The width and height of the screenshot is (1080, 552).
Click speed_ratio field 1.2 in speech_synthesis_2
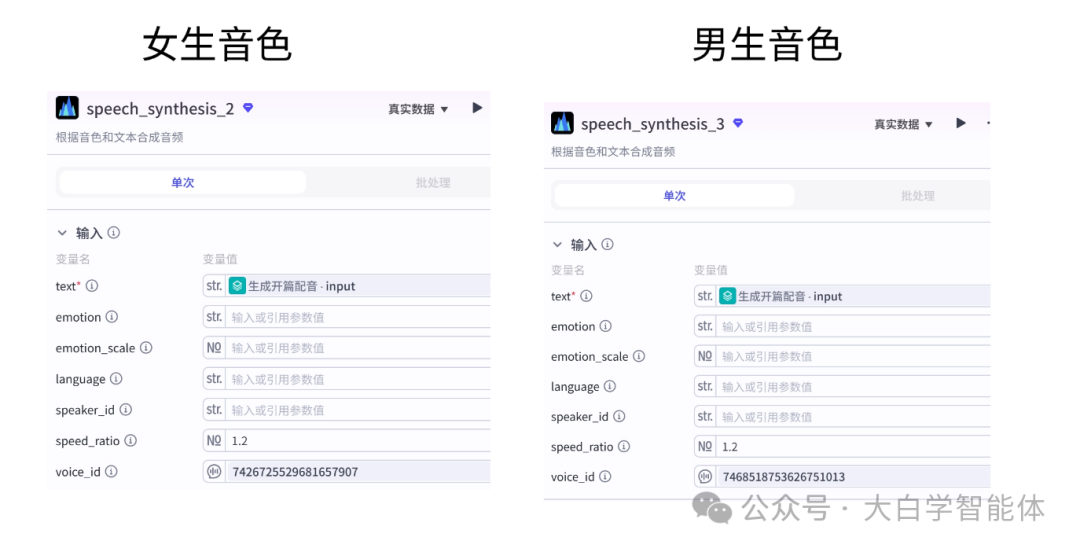358,441
